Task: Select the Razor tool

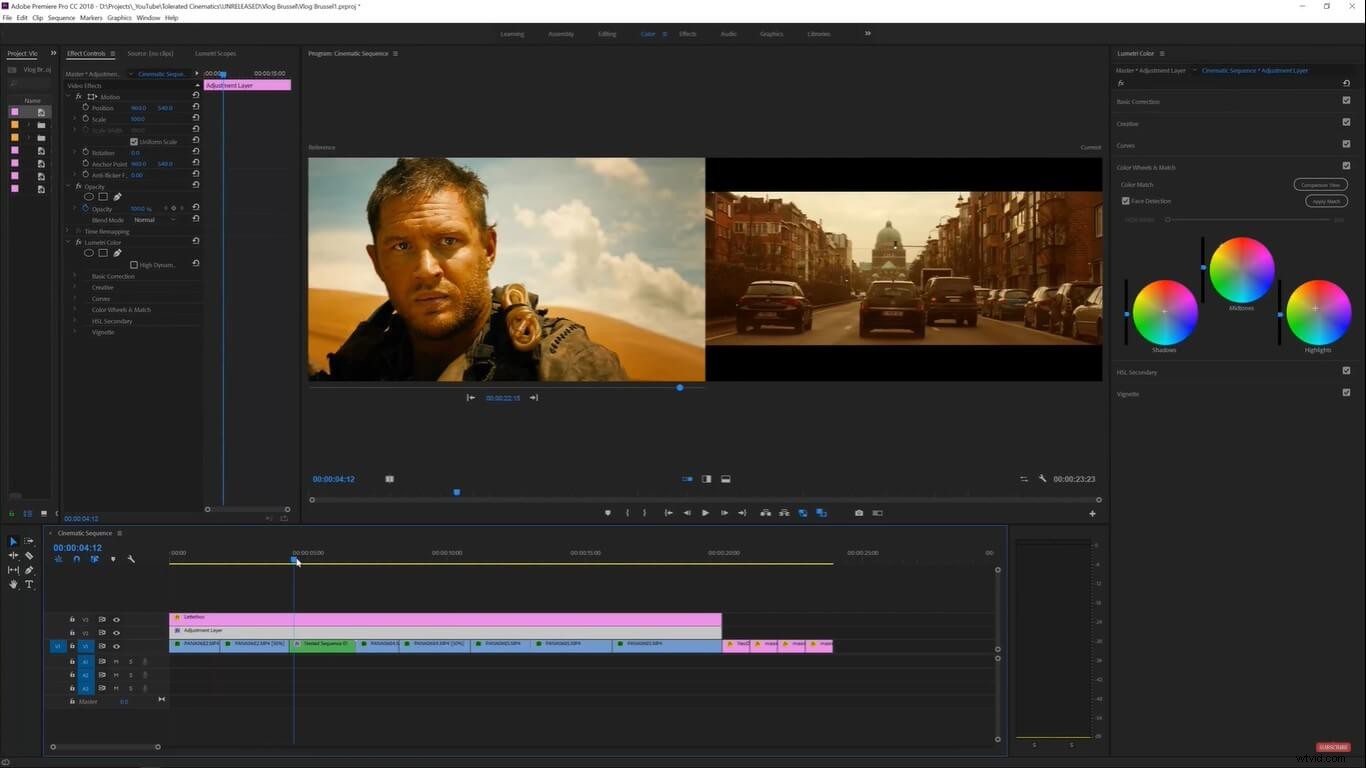Action: (30, 556)
